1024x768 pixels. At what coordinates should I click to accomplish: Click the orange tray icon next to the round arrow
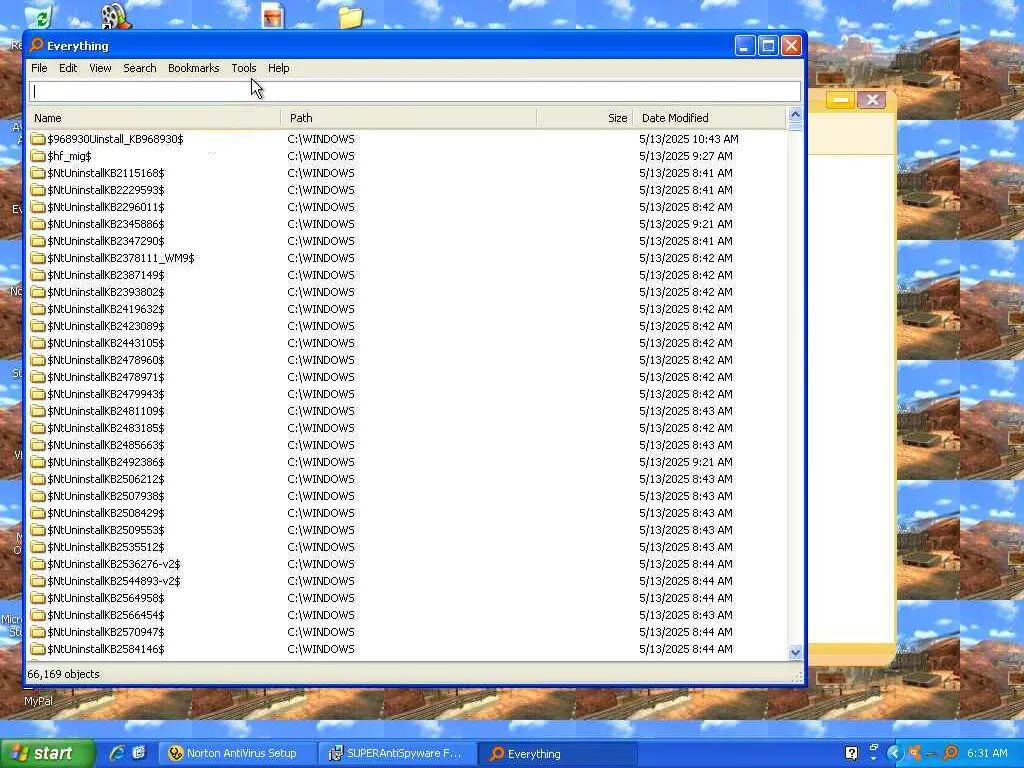[915, 753]
